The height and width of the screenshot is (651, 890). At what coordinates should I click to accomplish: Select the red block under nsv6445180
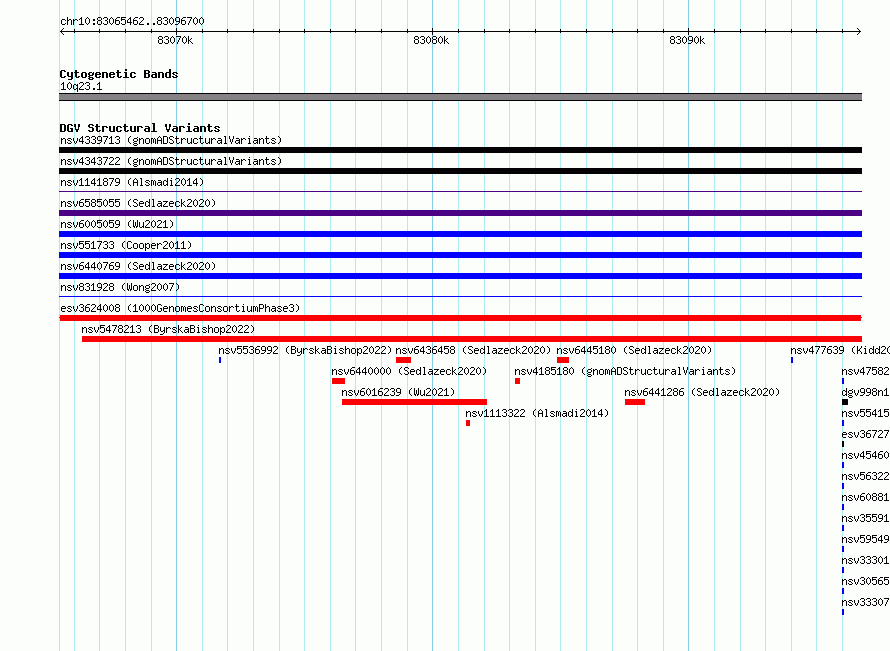(x=563, y=360)
